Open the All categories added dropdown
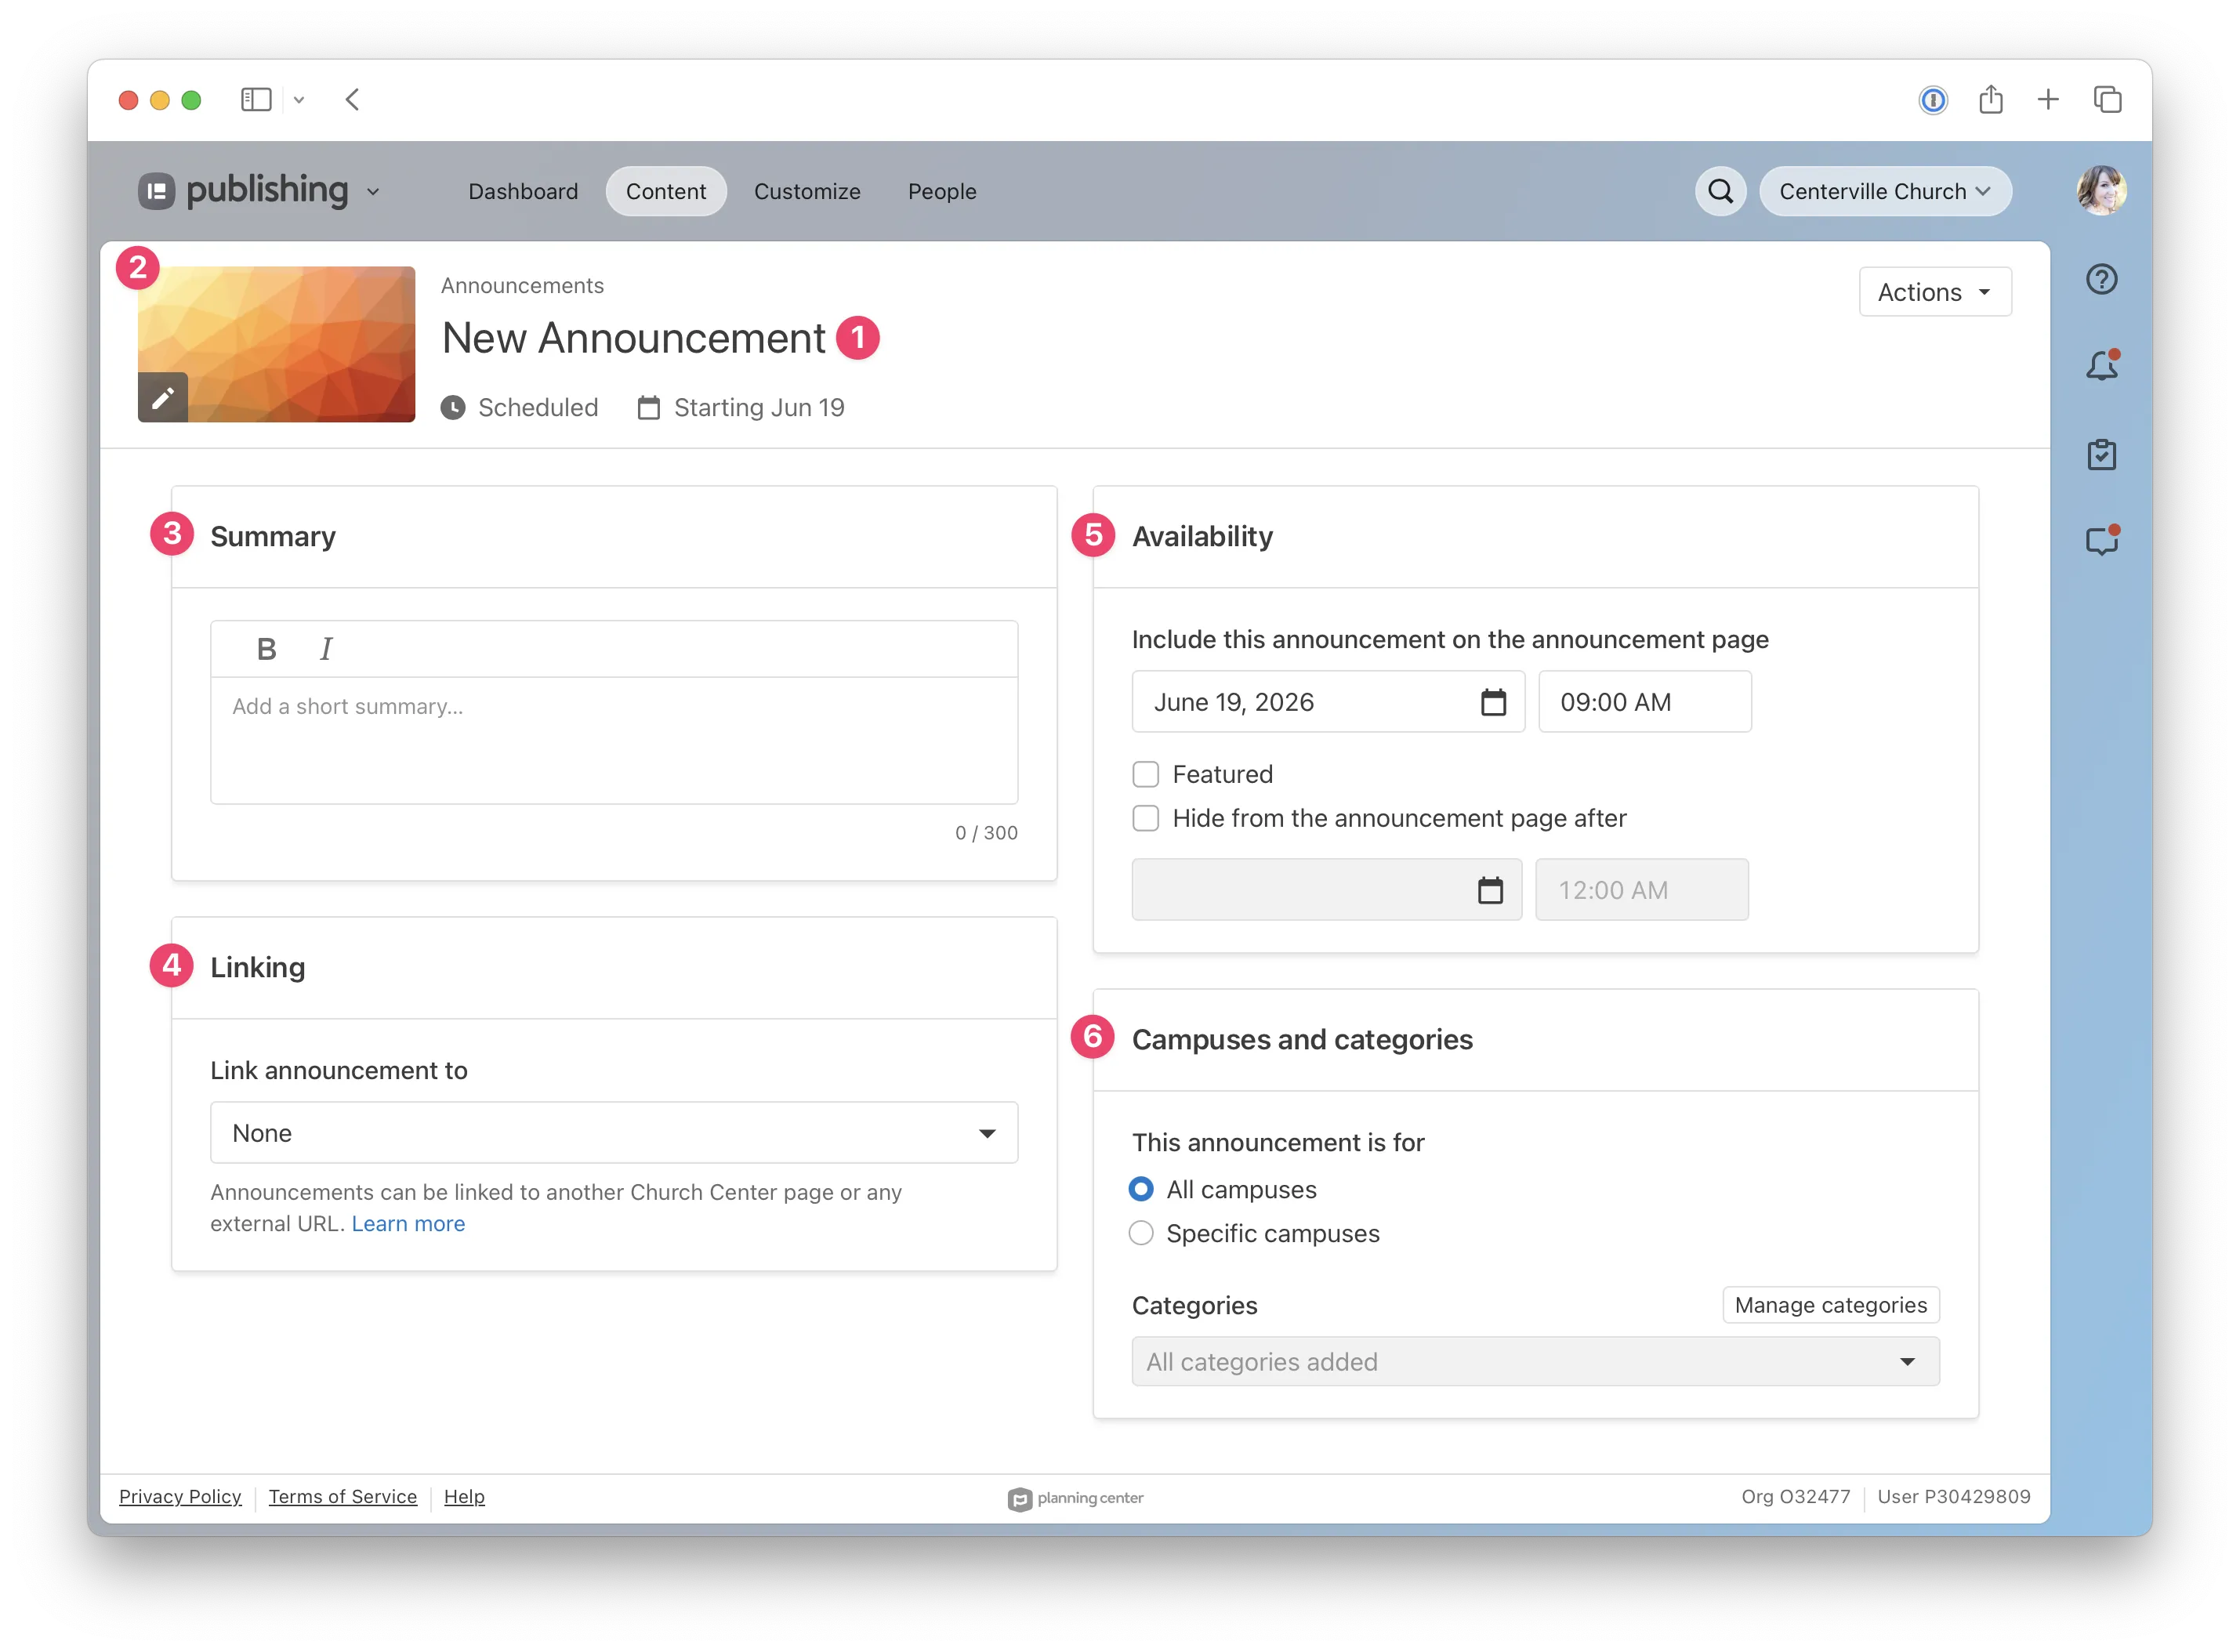 [1535, 1362]
